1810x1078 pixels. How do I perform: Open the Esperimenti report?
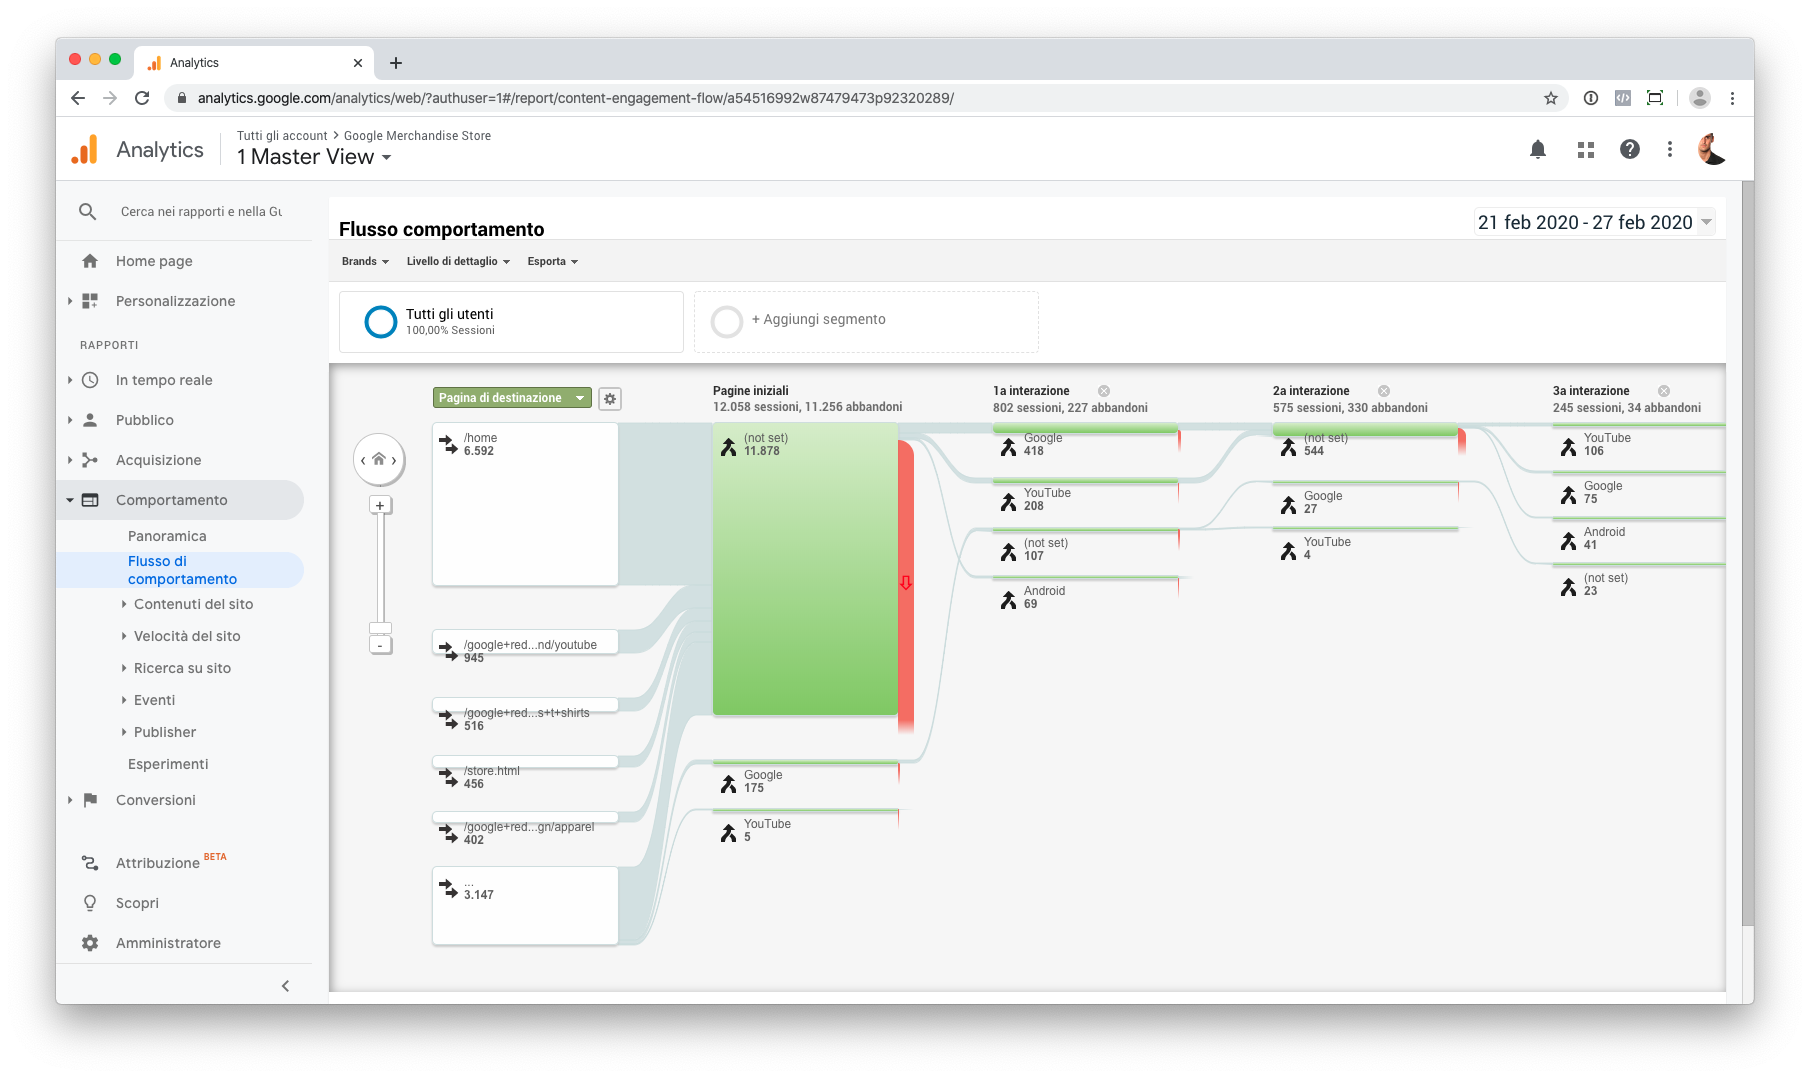tap(168, 764)
